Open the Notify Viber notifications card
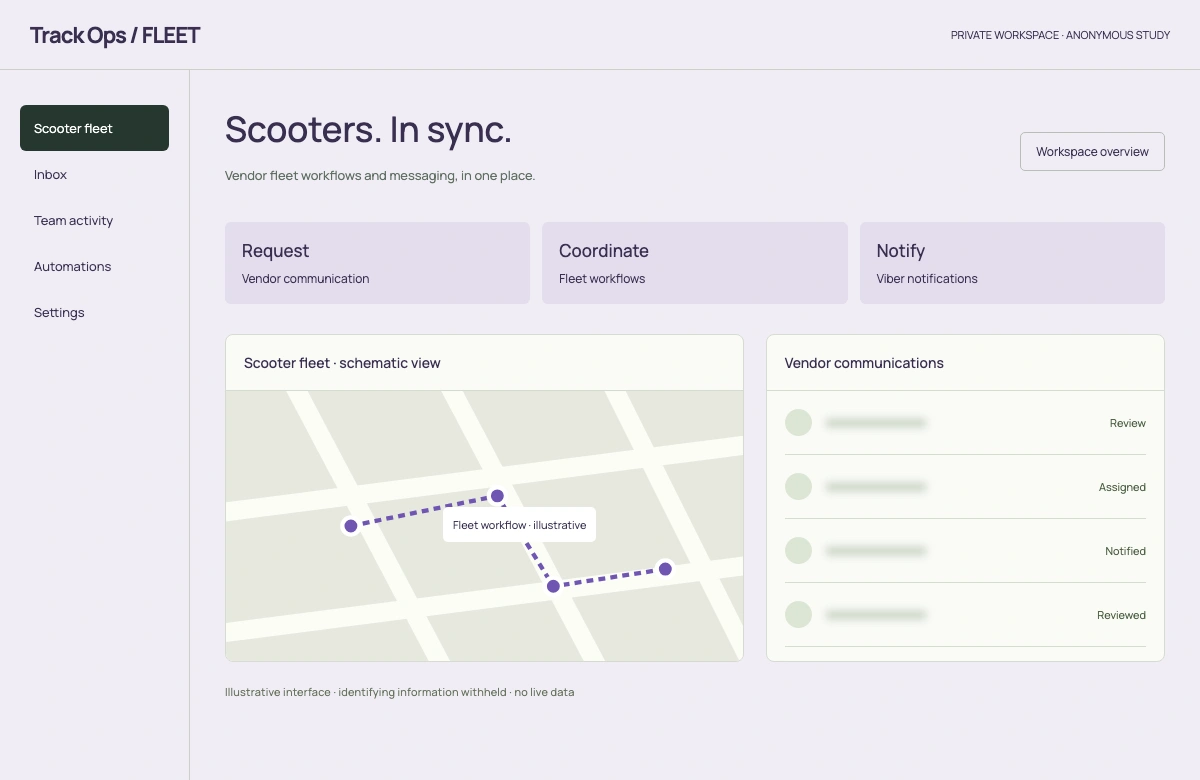This screenshot has height=780, width=1200. [x=1012, y=263]
